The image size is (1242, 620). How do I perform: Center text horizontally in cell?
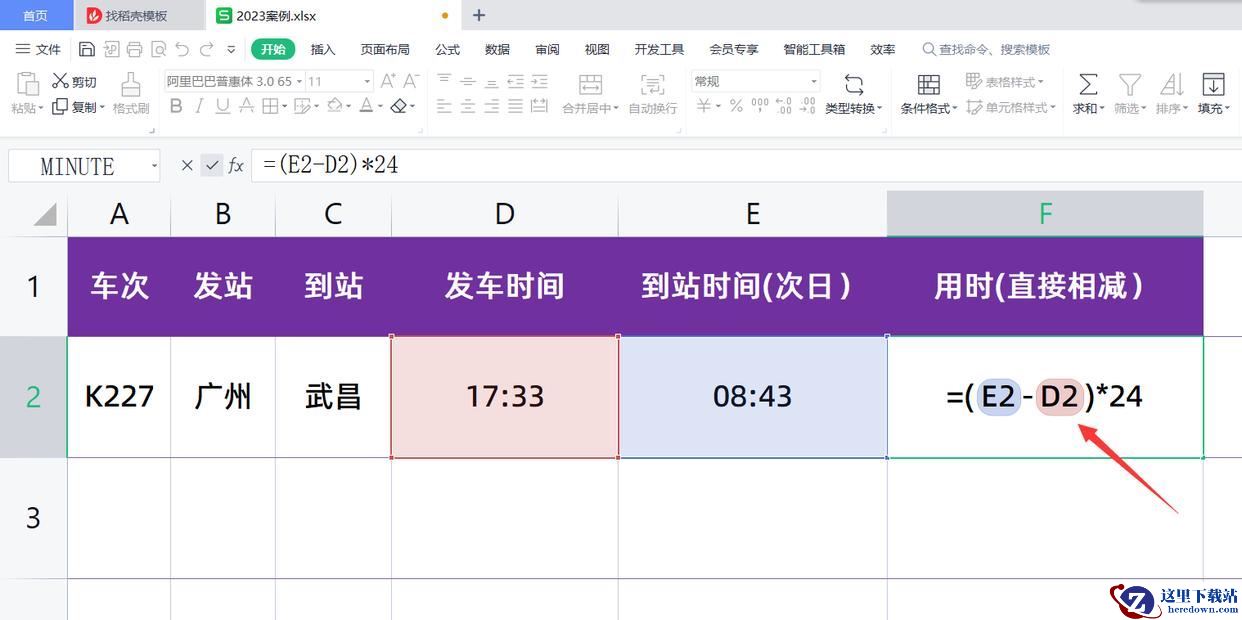pos(468,106)
